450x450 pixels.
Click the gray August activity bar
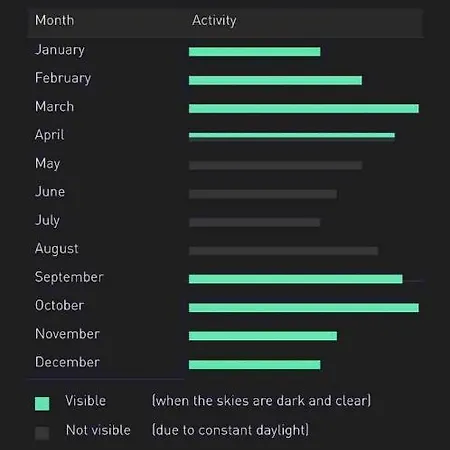[x=283, y=251]
